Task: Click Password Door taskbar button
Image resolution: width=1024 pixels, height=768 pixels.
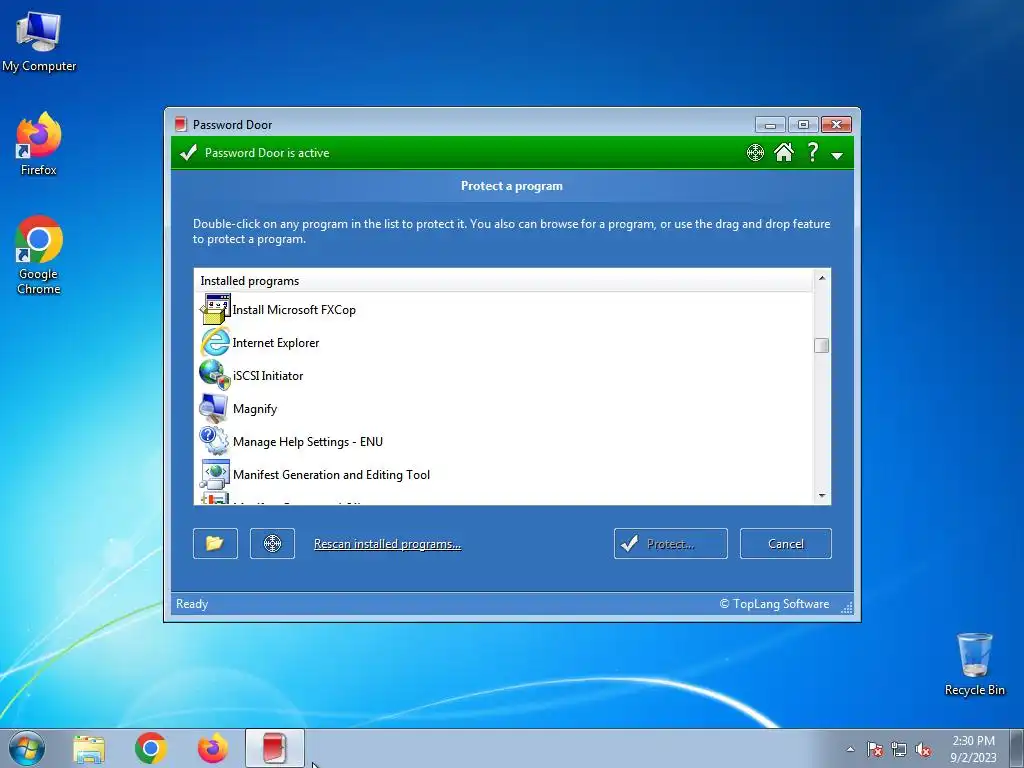Action: [275, 748]
